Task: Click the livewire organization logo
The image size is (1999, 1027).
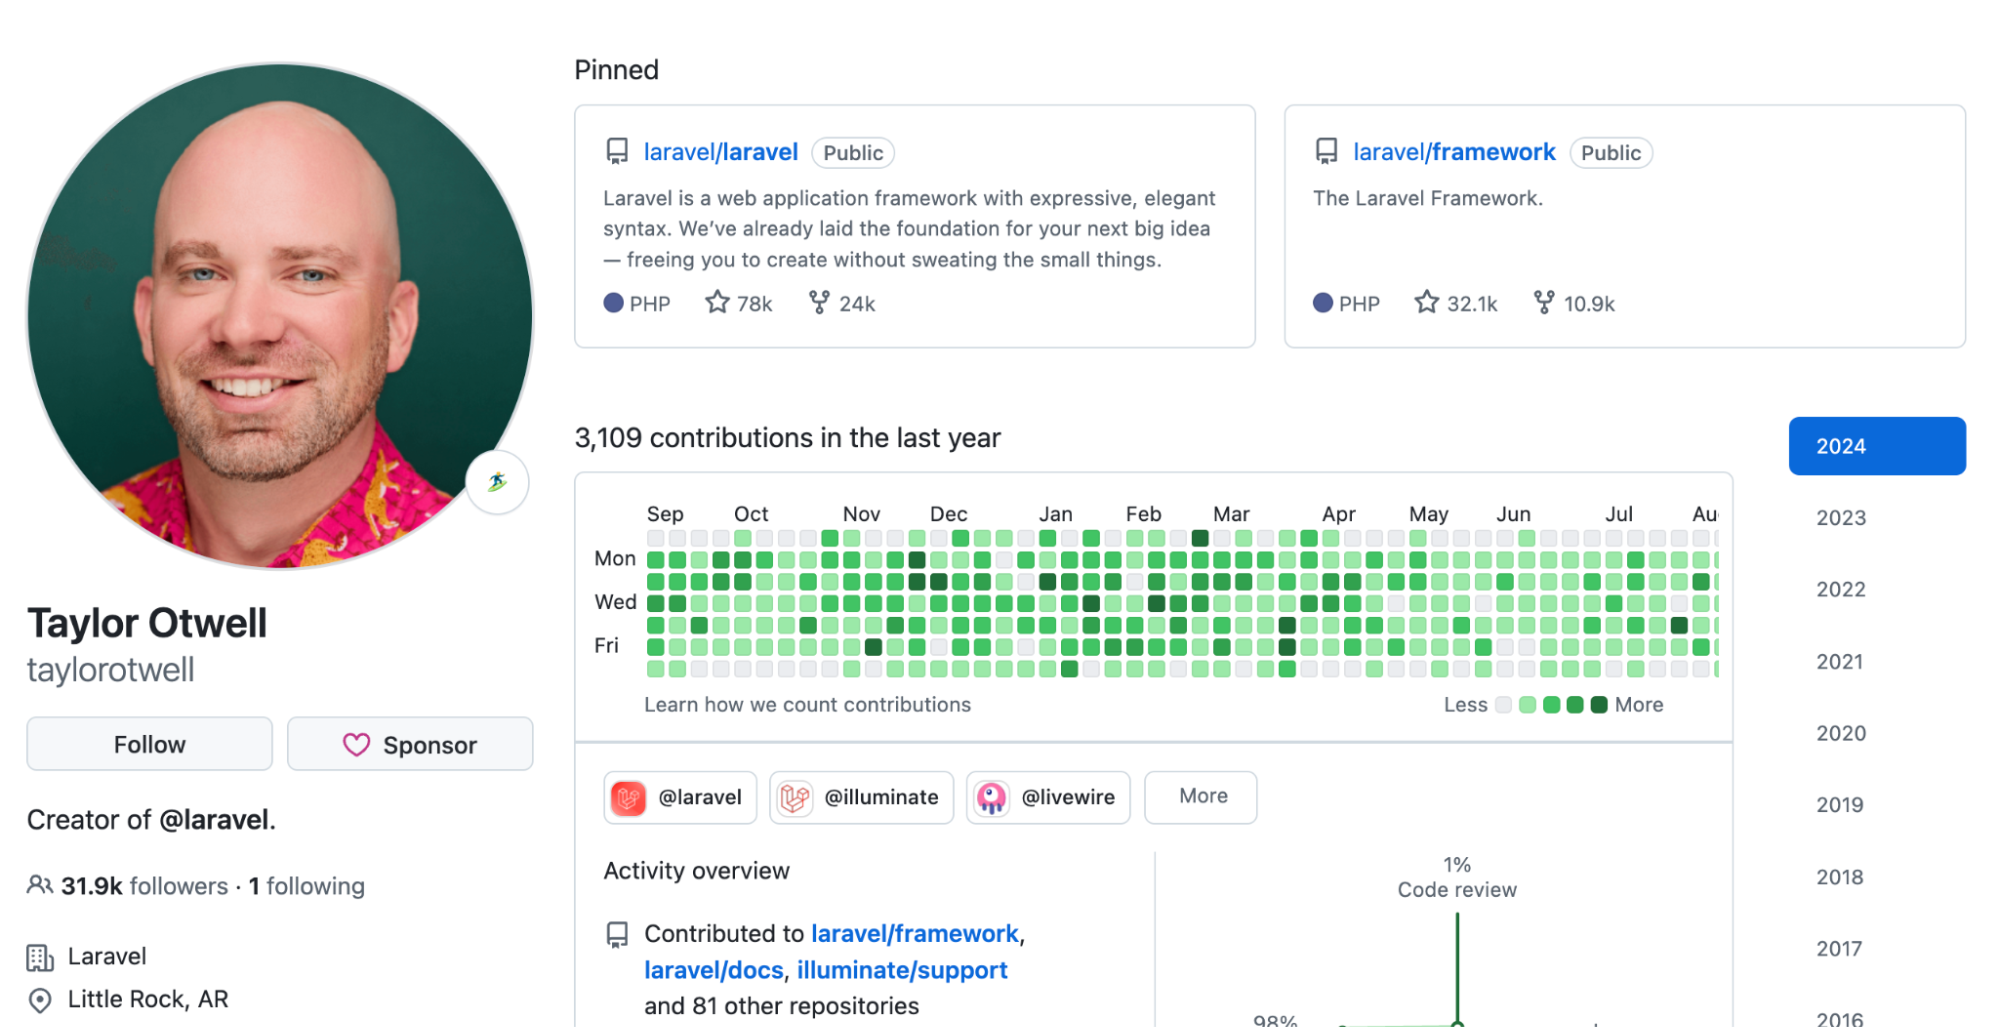Action: 991,797
